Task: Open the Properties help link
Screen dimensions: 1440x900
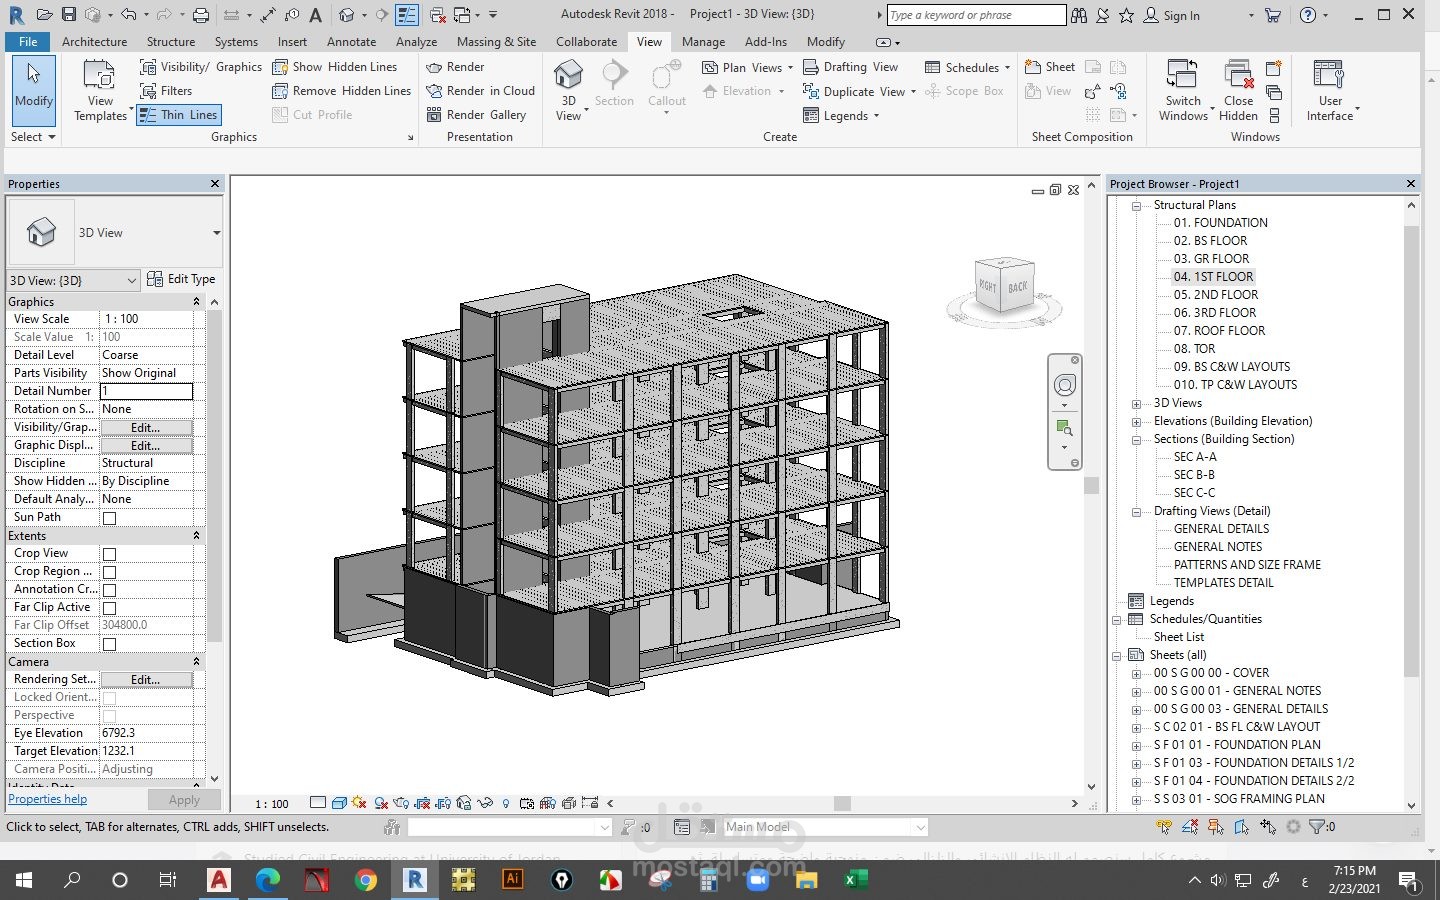Action: pyautogui.click(x=47, y=799)
